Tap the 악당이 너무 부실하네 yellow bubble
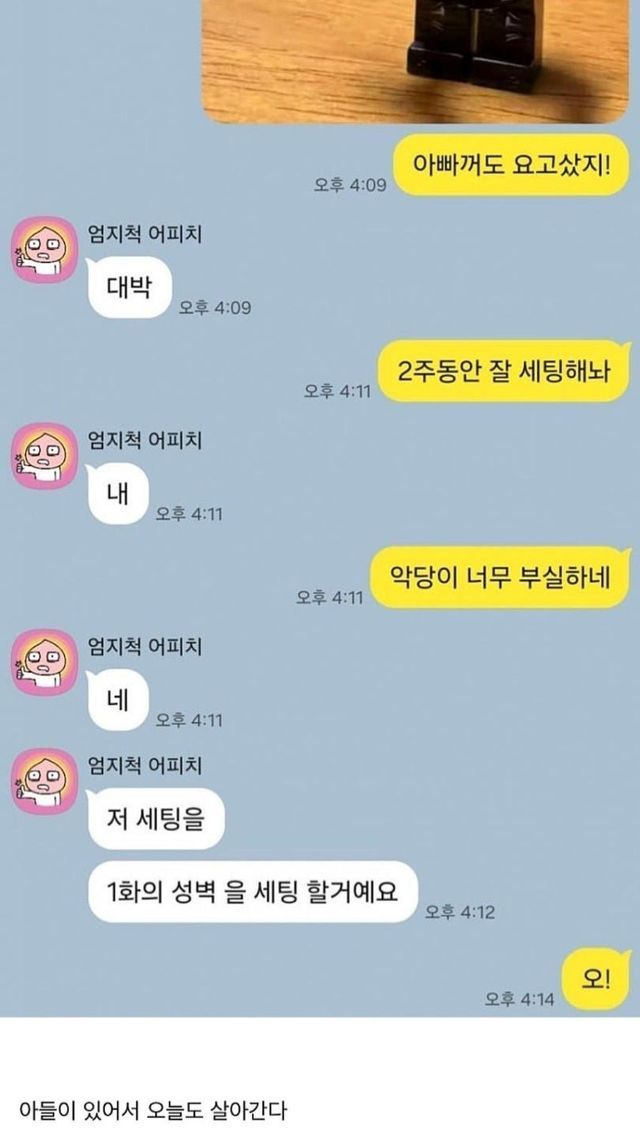Viewport: 640px width, 1144px height. click(501, 578)
